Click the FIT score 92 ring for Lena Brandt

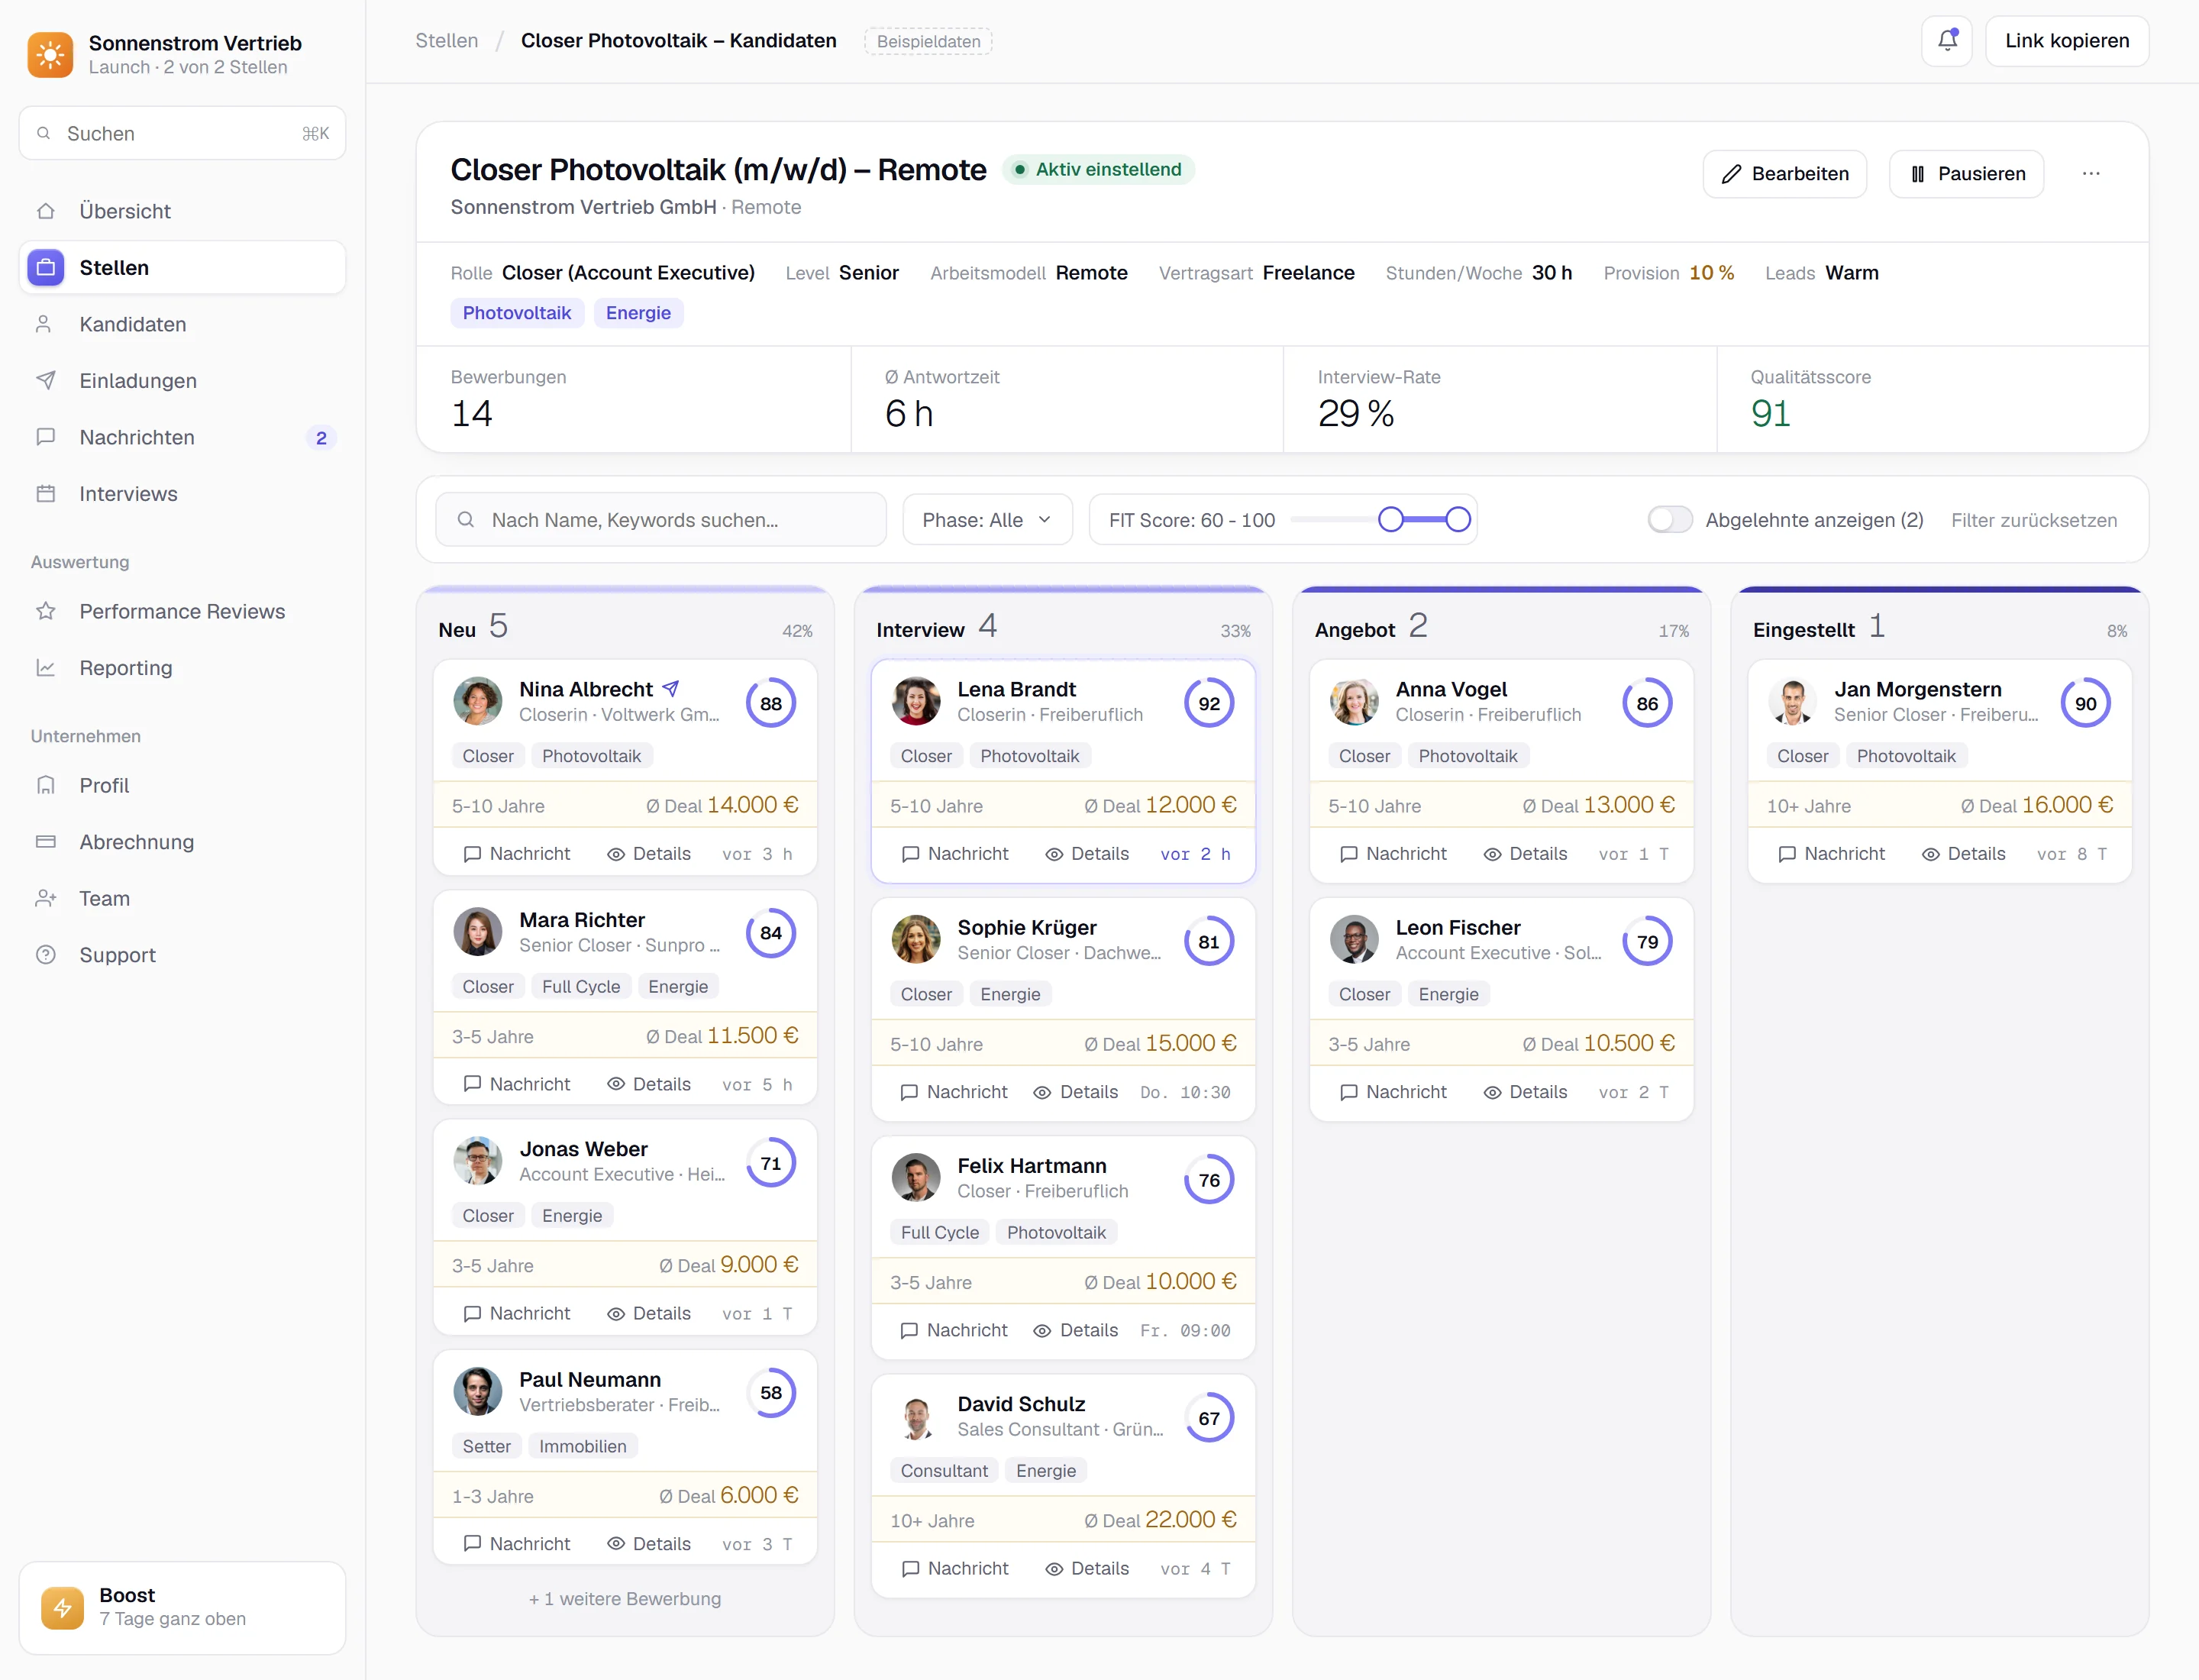coord(1209,703)
